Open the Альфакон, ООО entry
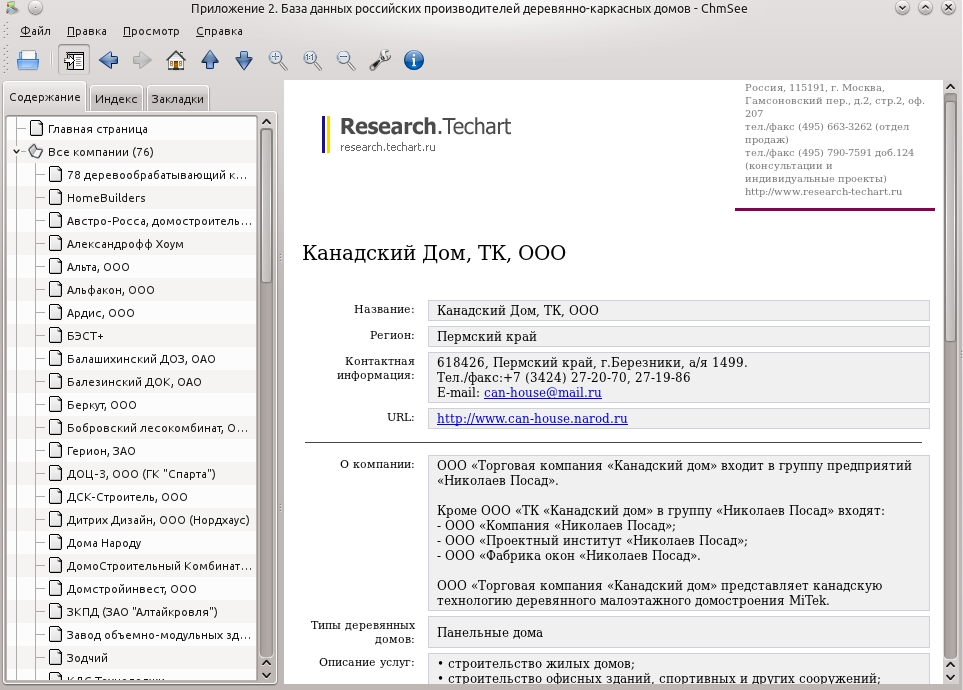This screenshot has height=690, width=963. (111, 290)
